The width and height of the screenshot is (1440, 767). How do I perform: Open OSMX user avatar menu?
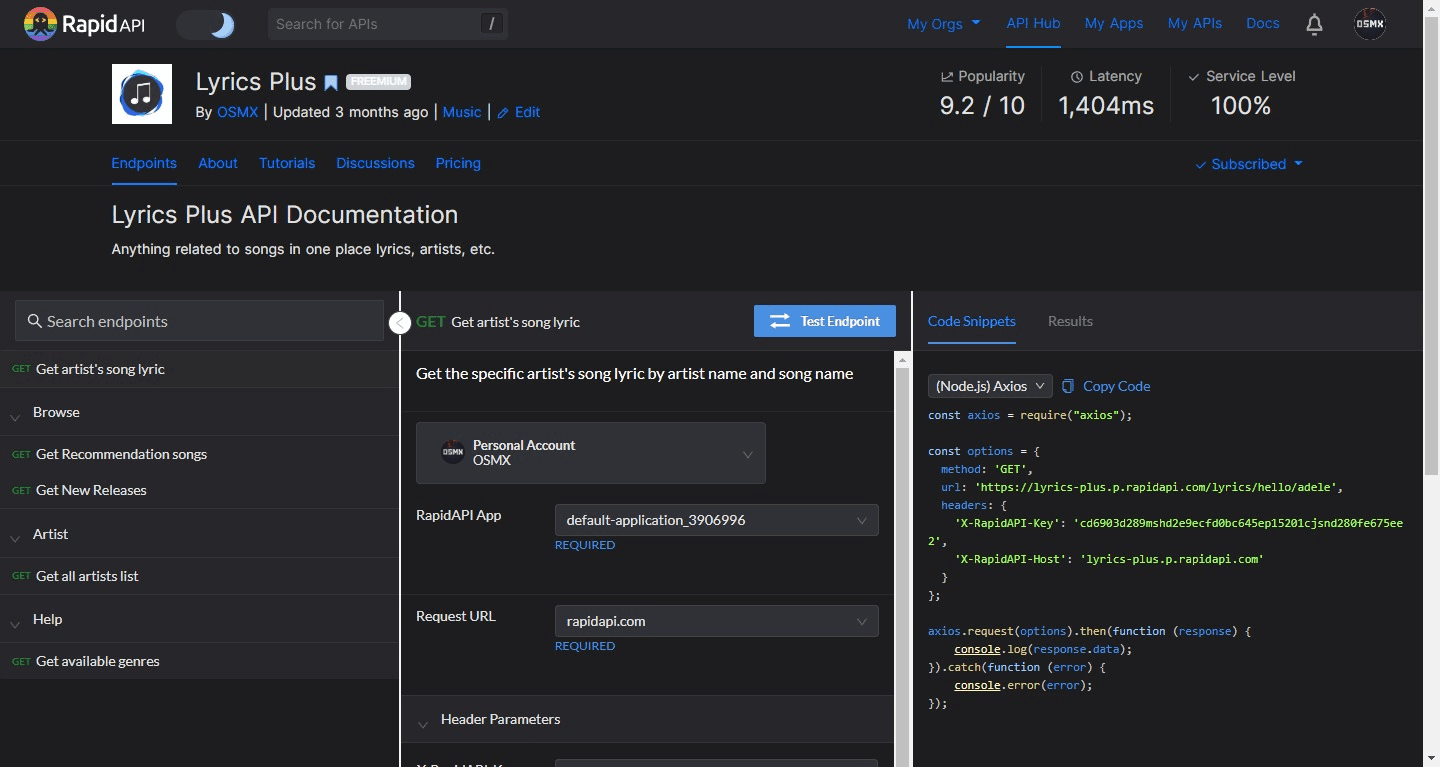pos(1370,24)
